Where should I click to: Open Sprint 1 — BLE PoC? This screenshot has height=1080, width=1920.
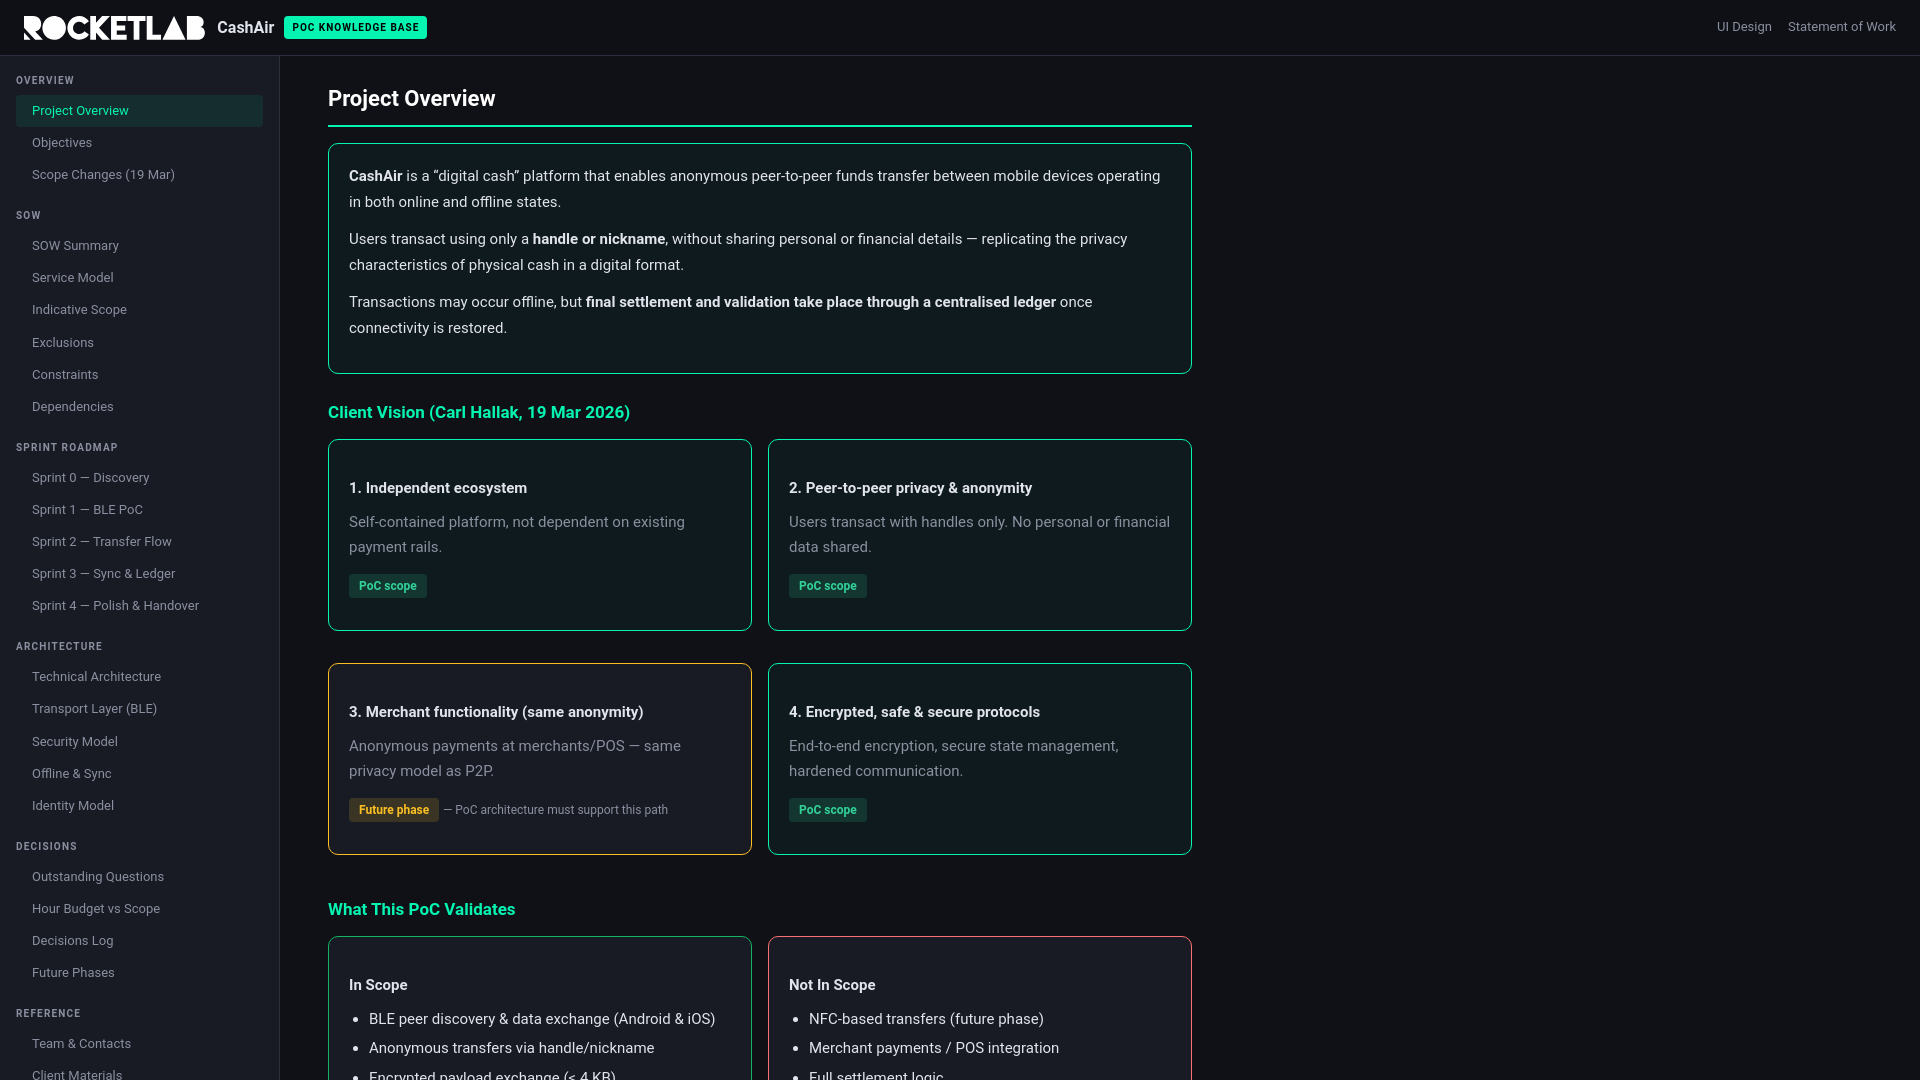pyautogui.click(x=139, y=510)
